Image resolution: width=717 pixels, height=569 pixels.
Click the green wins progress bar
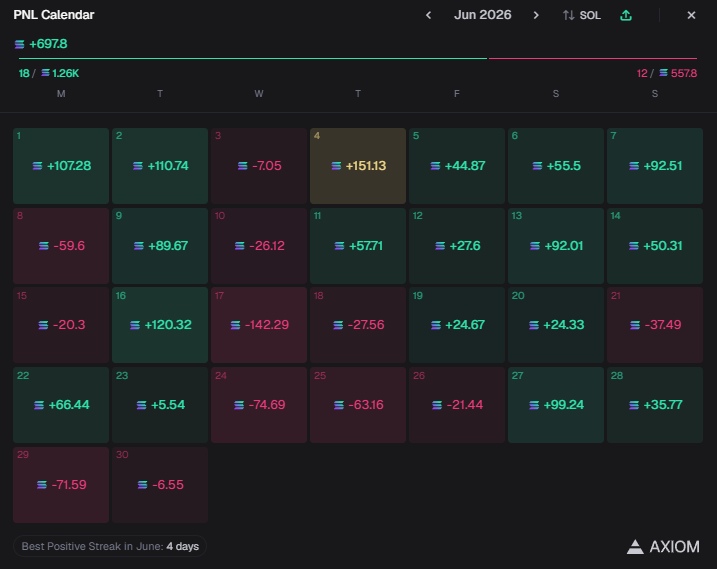253,59
